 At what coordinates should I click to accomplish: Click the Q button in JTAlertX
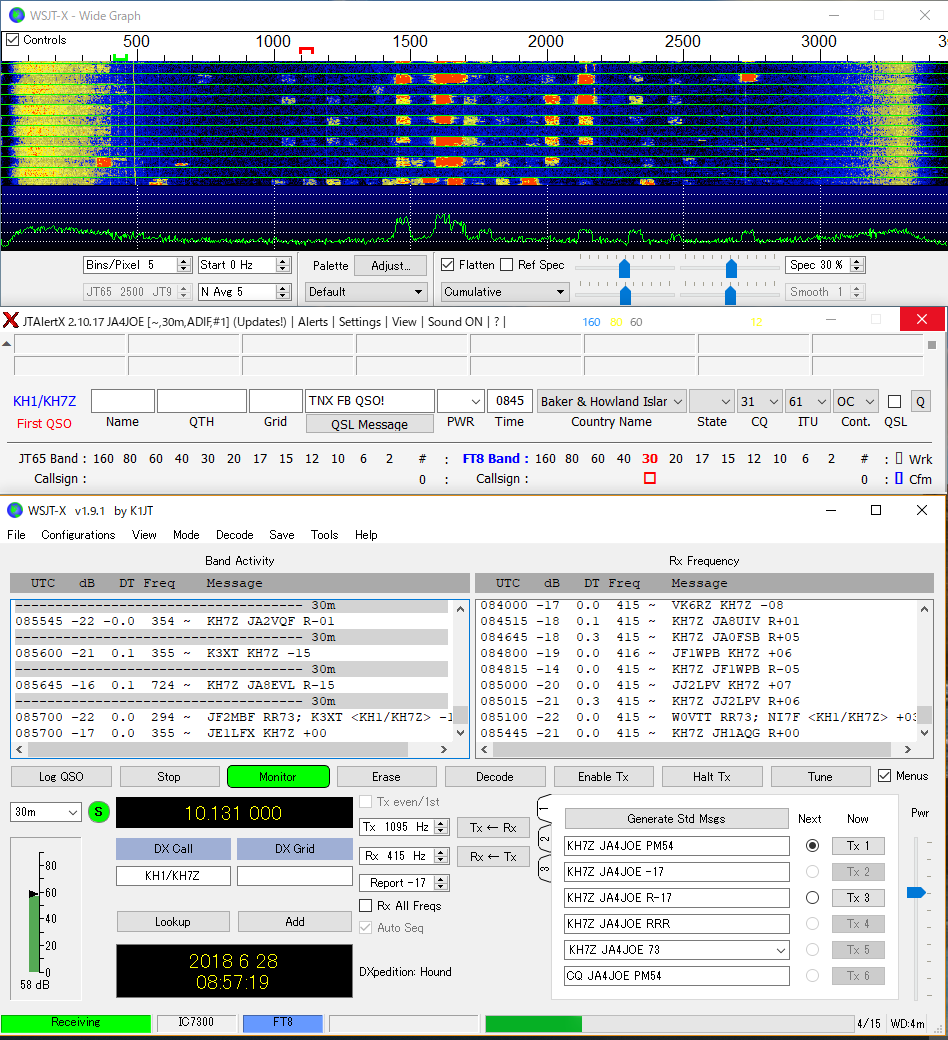920,401
